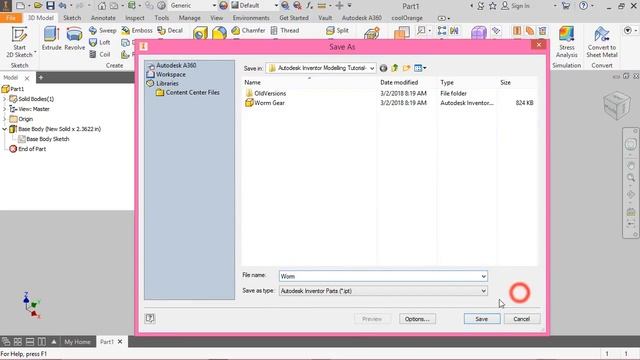Start a 2D Sketch
This screenshot has width=640, height=360.
[19, 42]
